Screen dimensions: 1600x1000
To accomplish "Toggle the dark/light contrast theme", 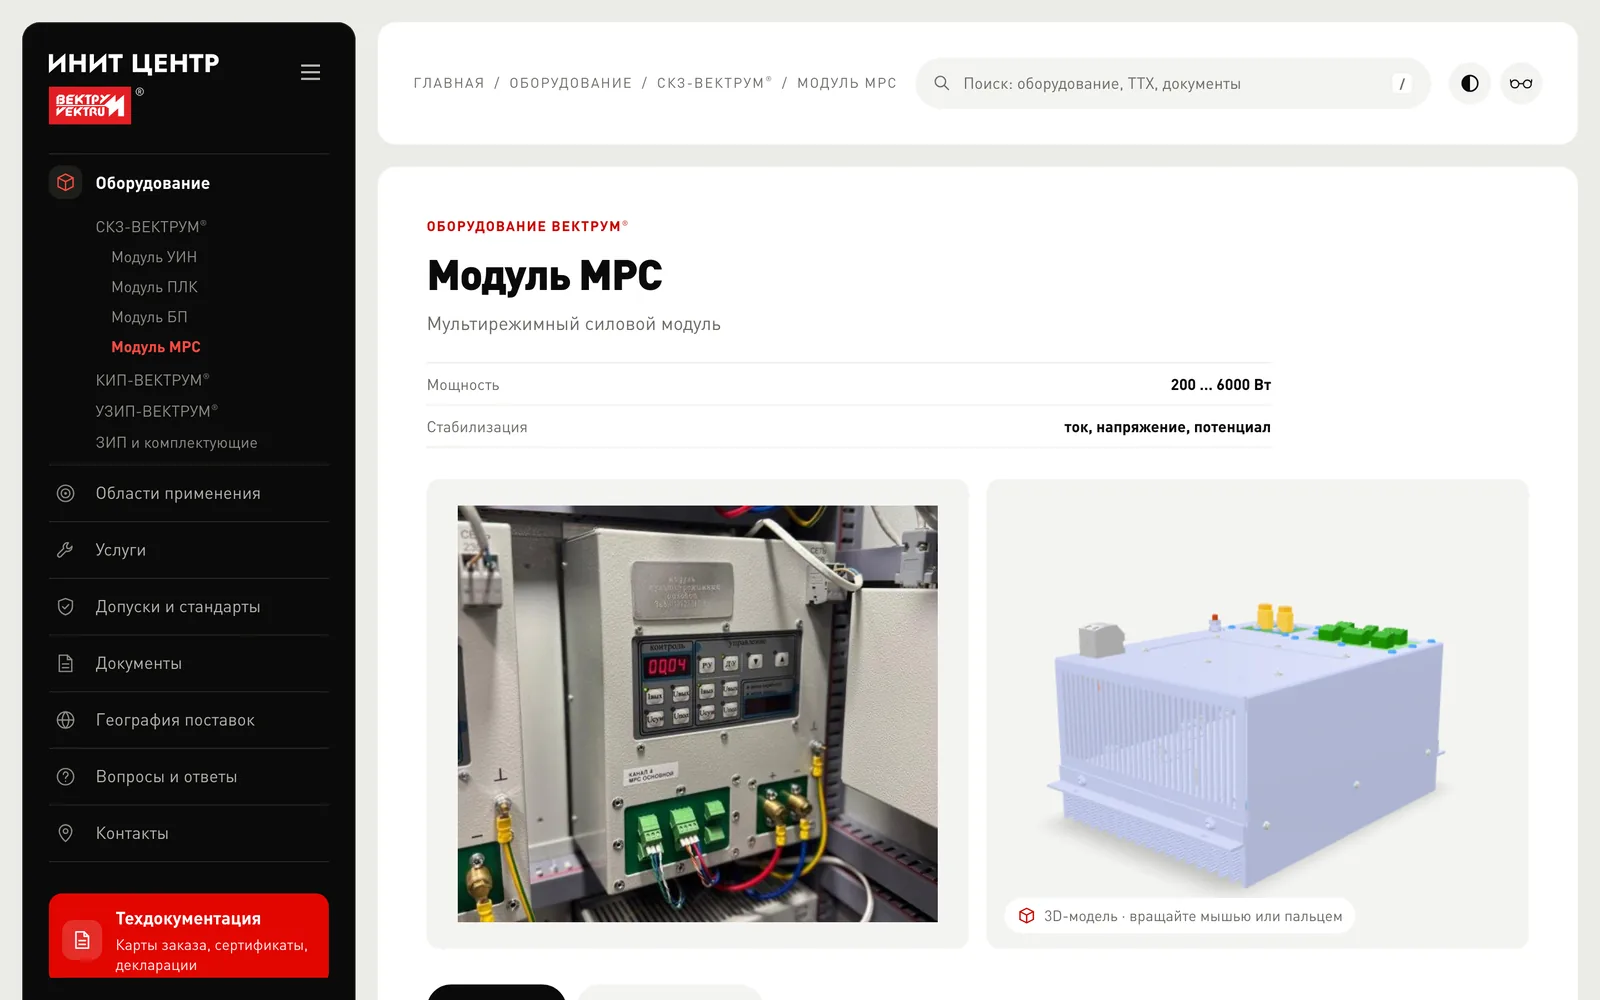I will click(1469, 83).
